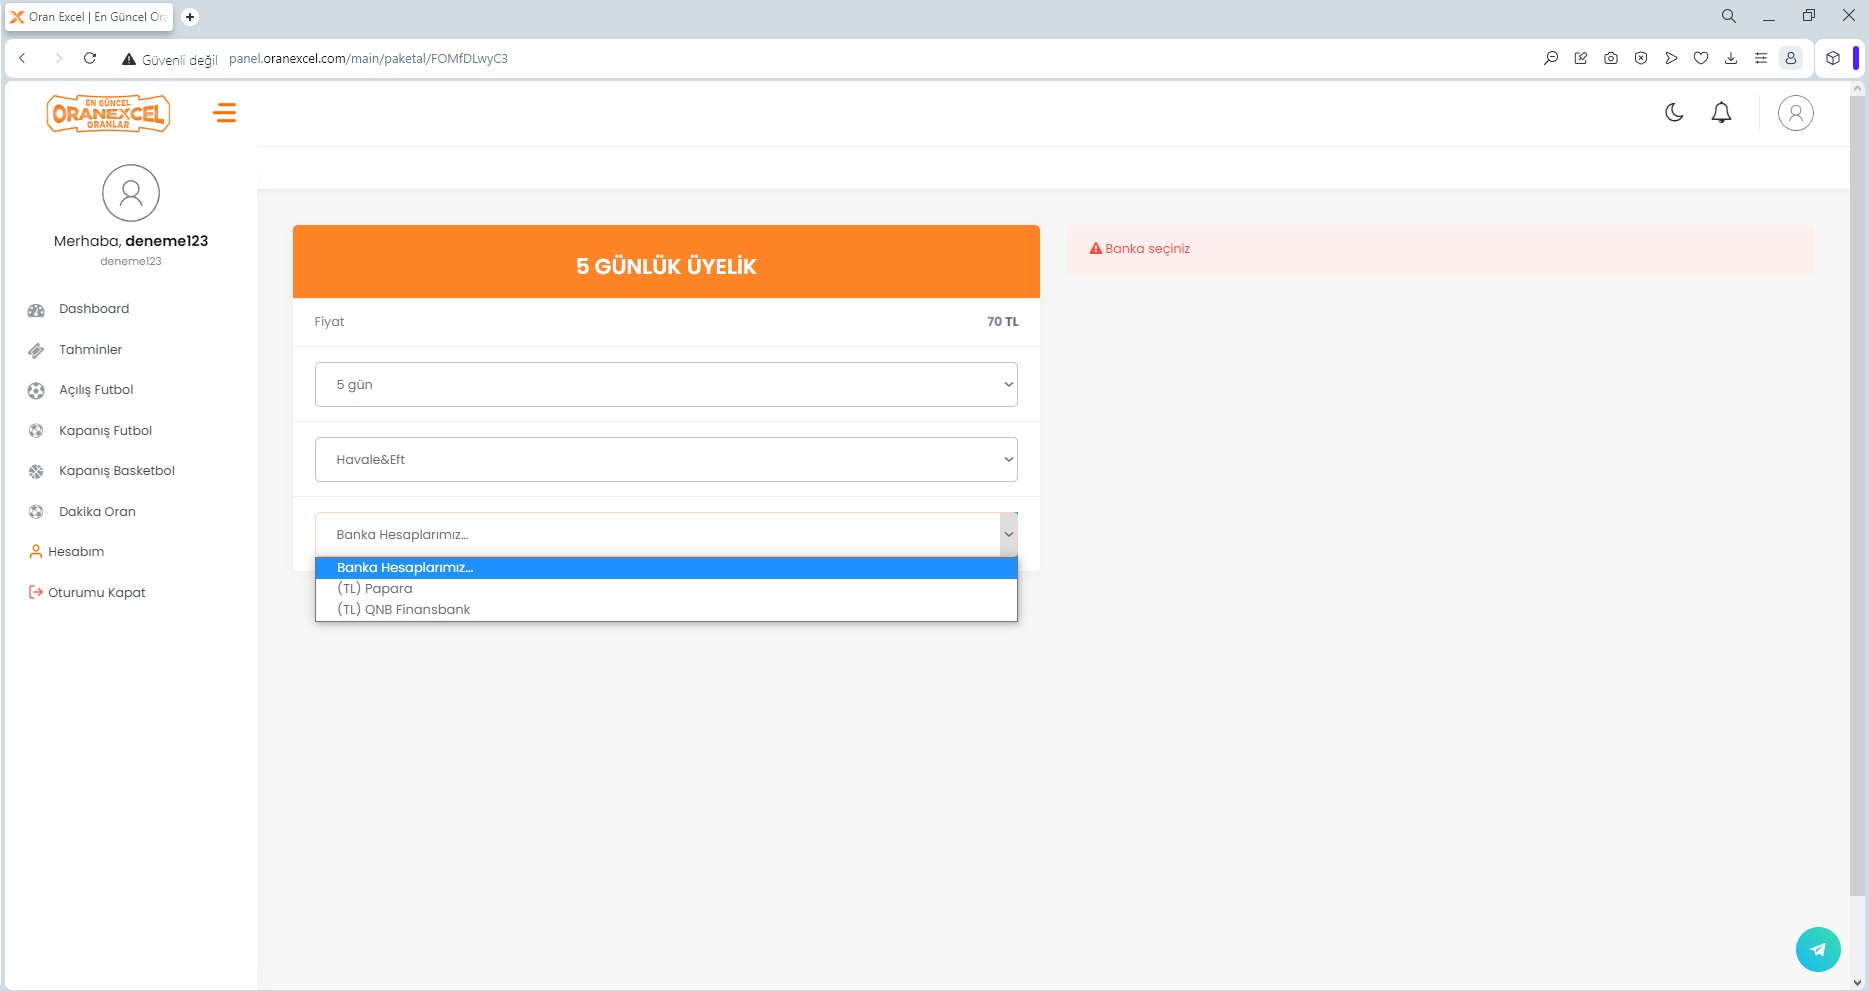Image resolution: width=1869 pixels, height=991 pixels.
Task: Click the browser downloads icon
Action: pos(1730,58)
